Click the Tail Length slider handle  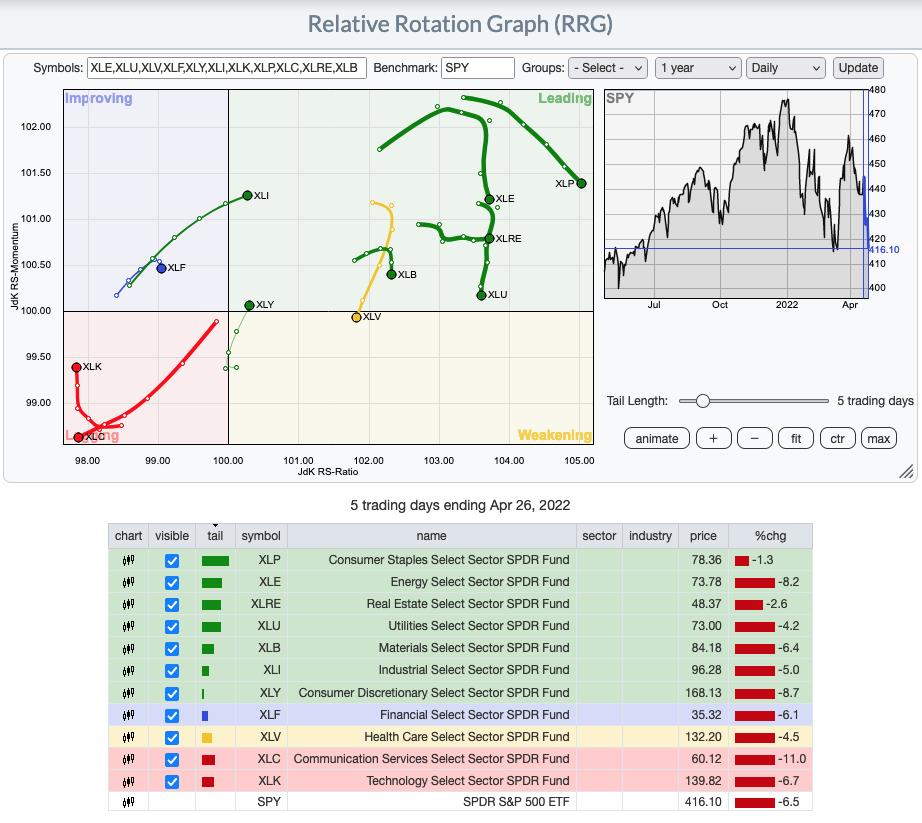[702, 401]
